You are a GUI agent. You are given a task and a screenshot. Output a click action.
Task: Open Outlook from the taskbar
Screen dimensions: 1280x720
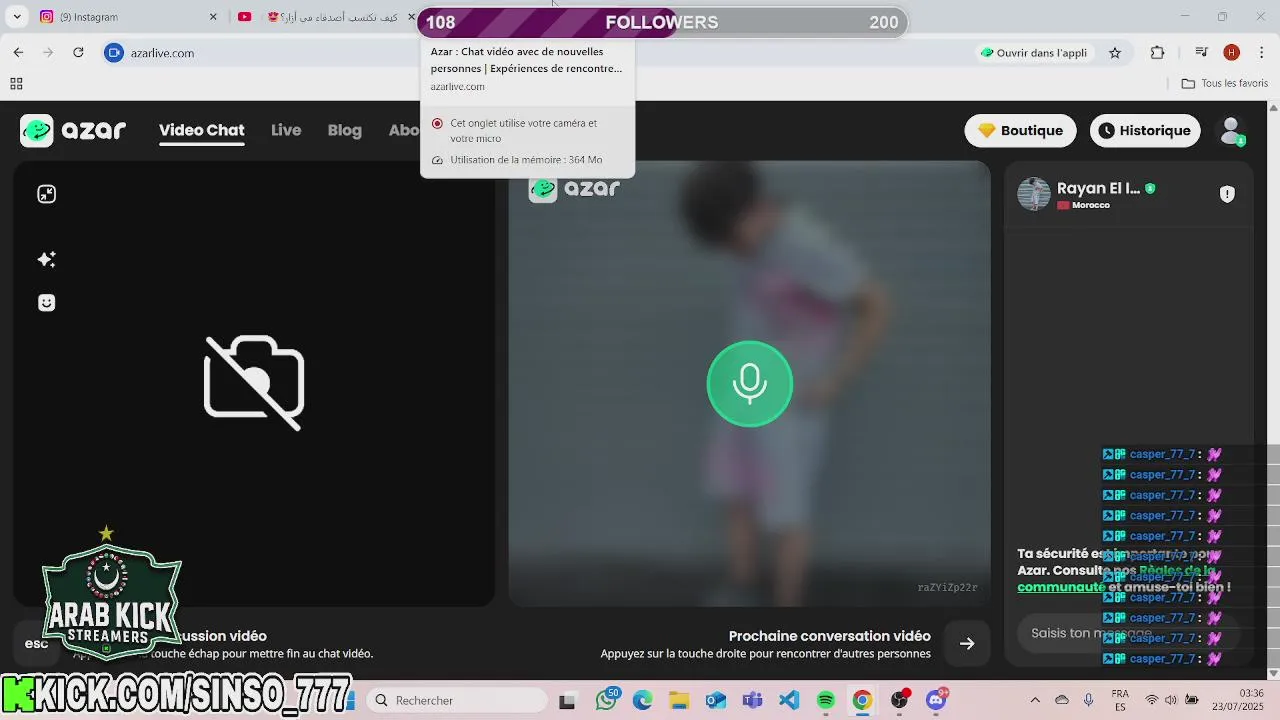(x=716, y=700)
